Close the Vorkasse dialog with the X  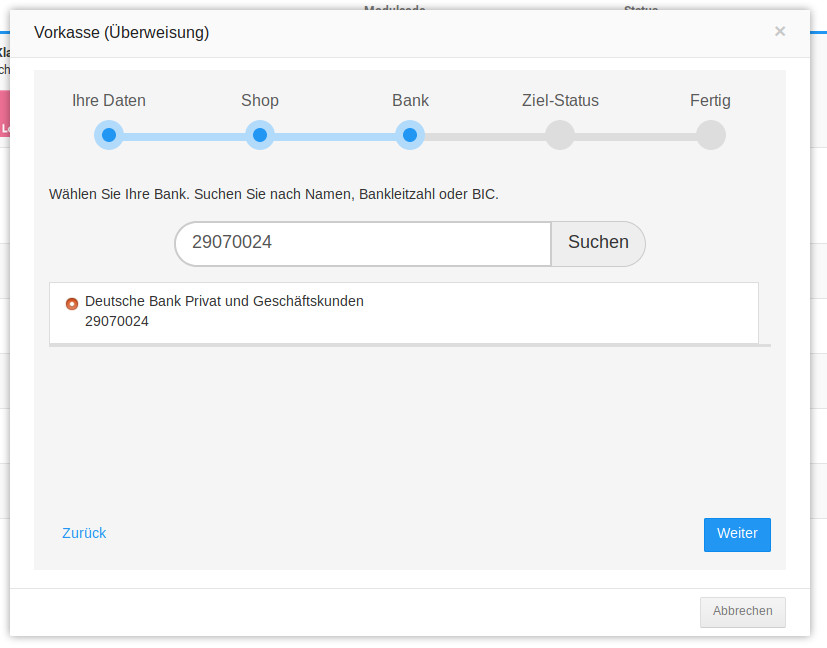[x=780, y=31]
